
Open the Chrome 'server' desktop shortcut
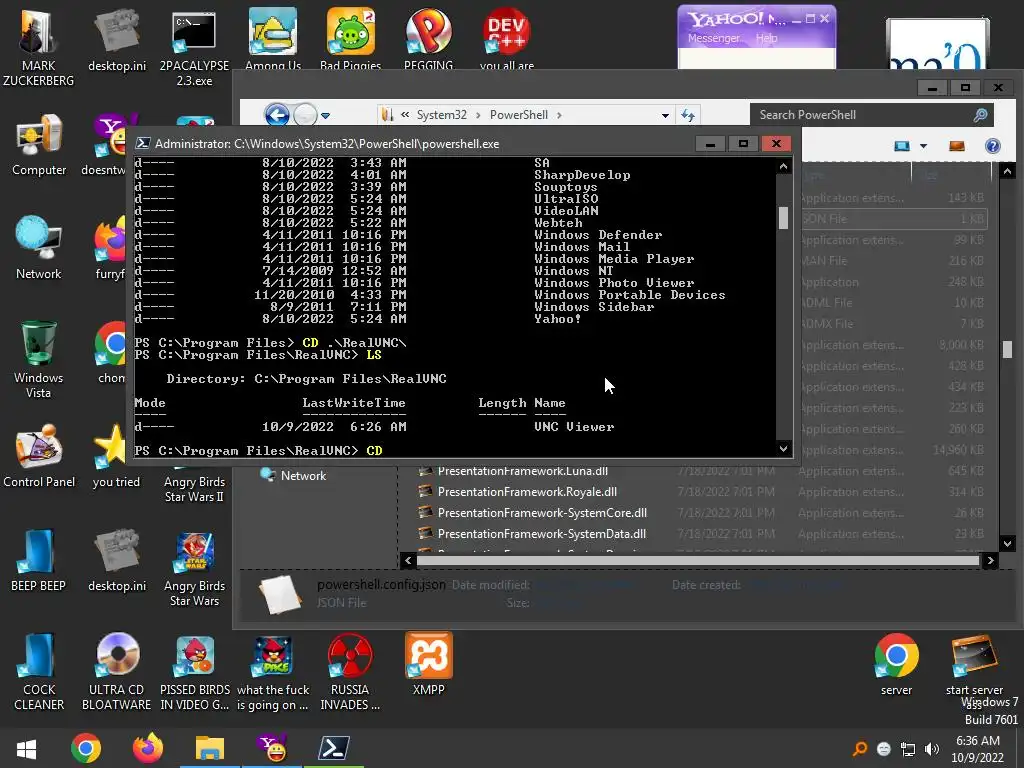pos(896,664)
